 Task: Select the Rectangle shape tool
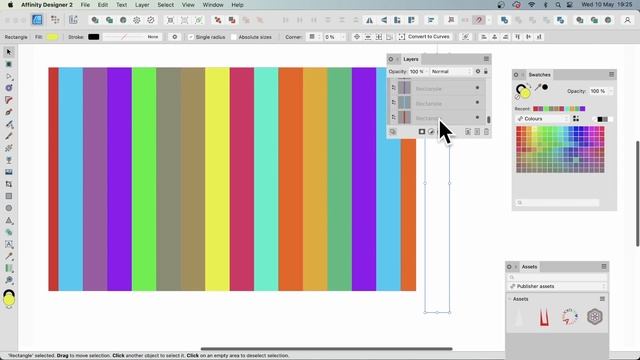(9, 196)
